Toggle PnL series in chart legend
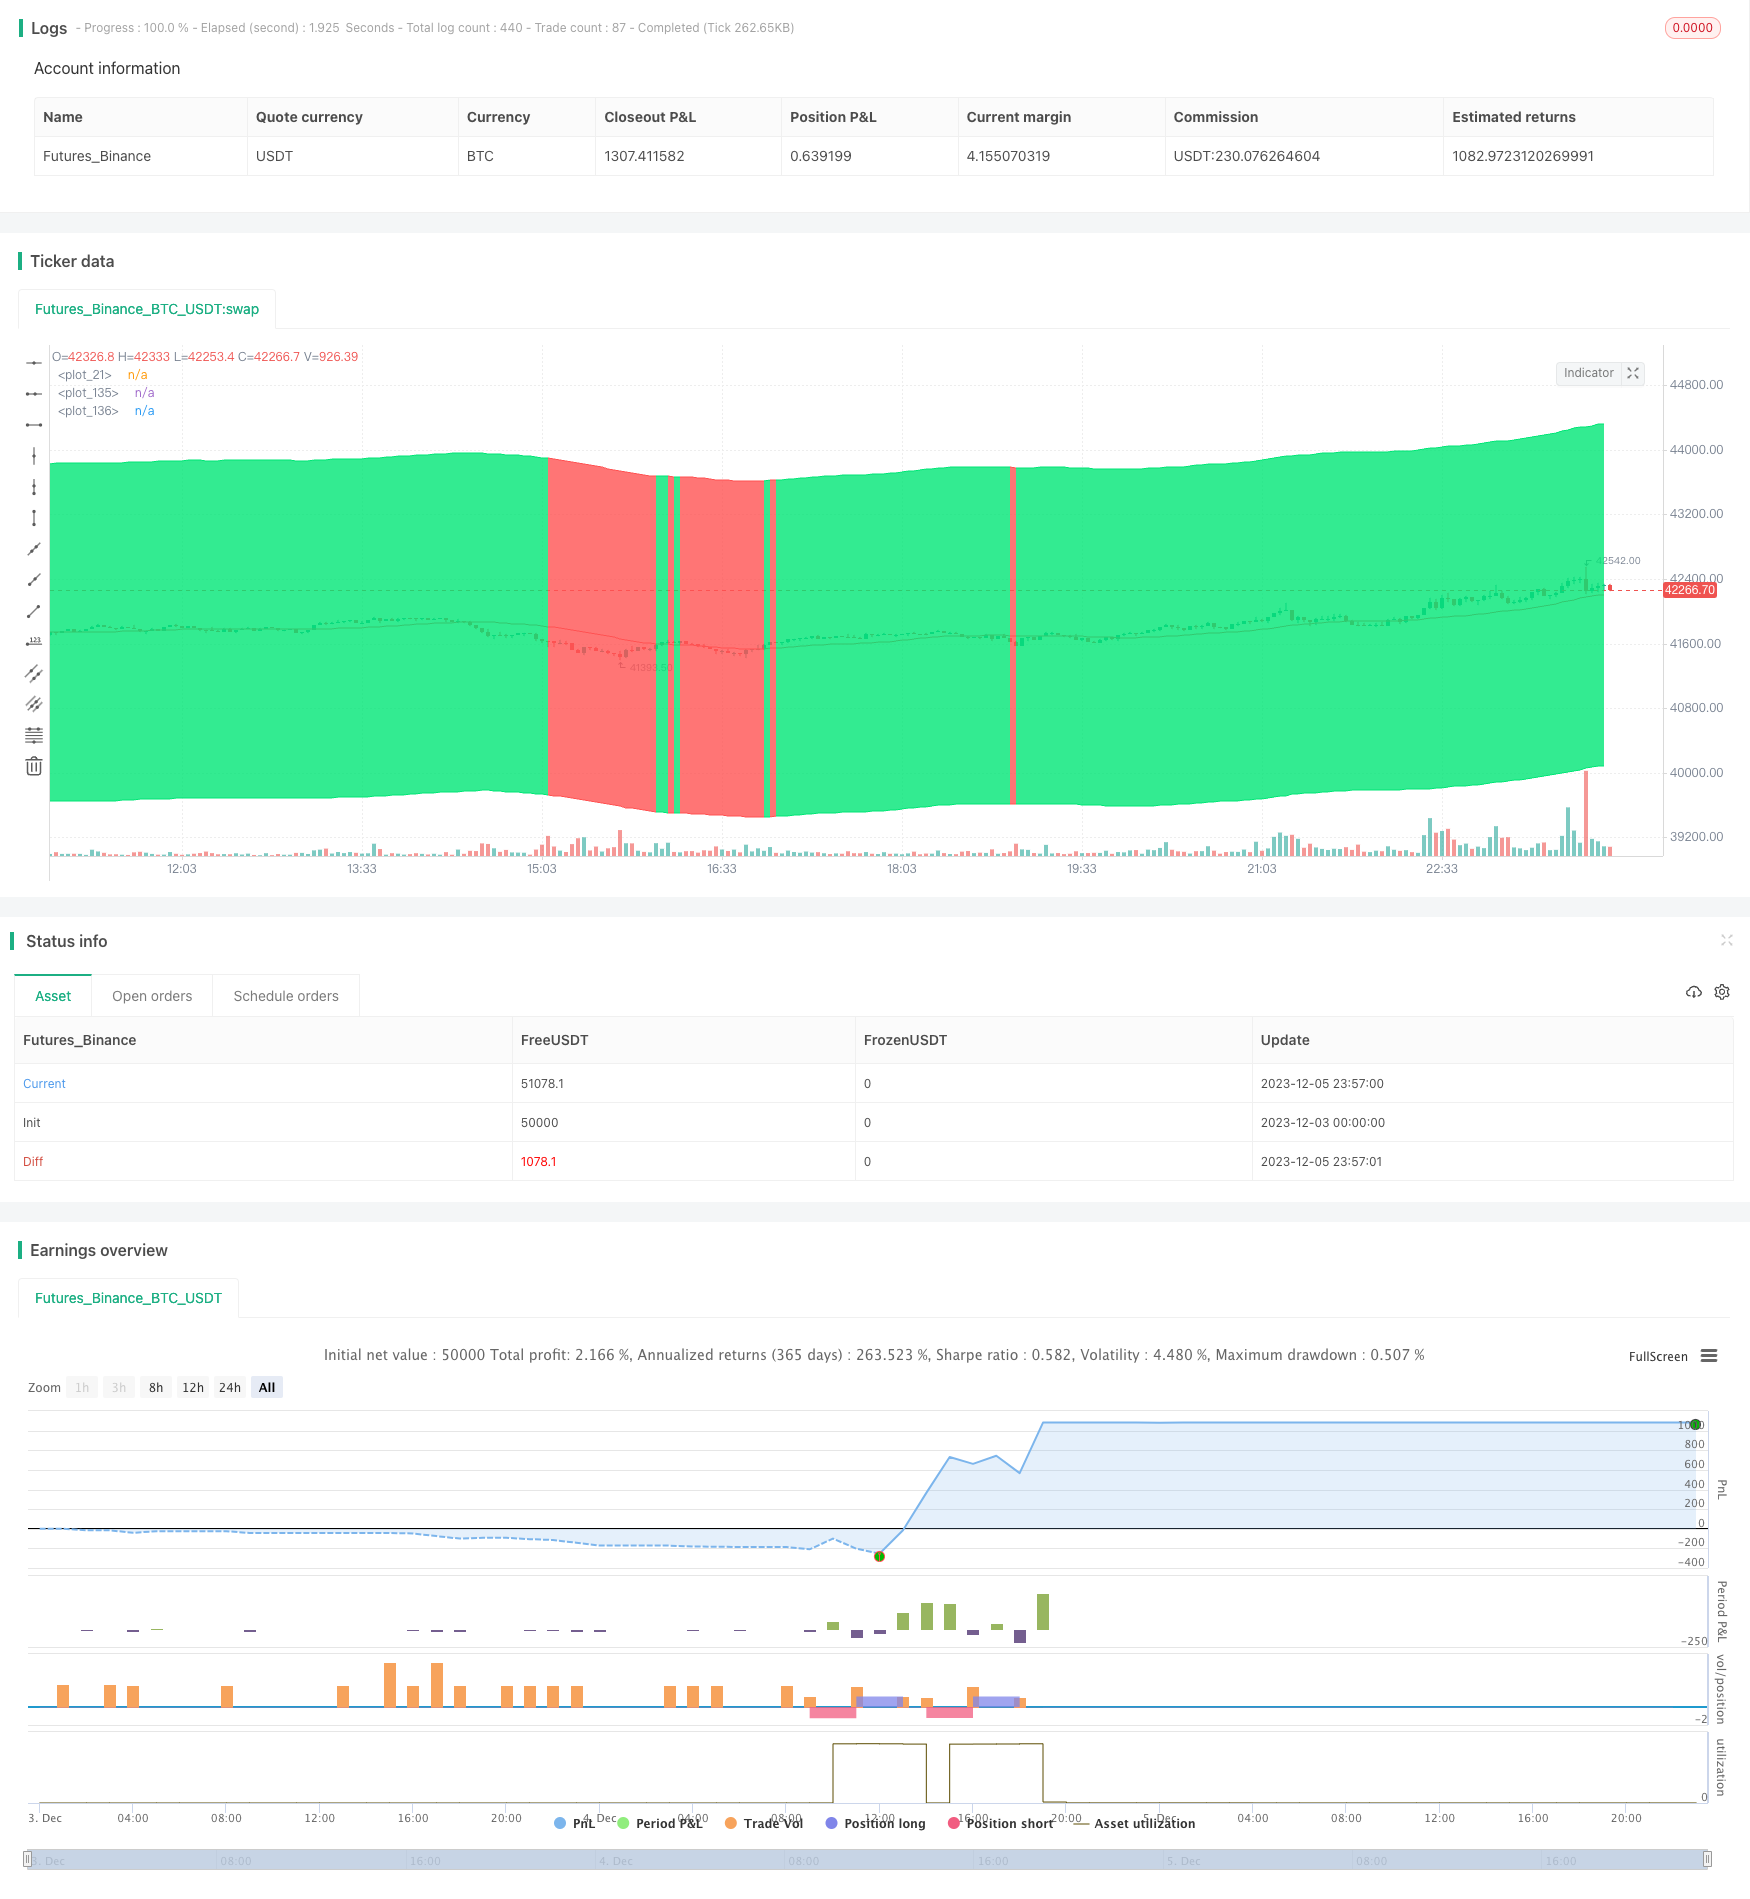 (574, 1823)
